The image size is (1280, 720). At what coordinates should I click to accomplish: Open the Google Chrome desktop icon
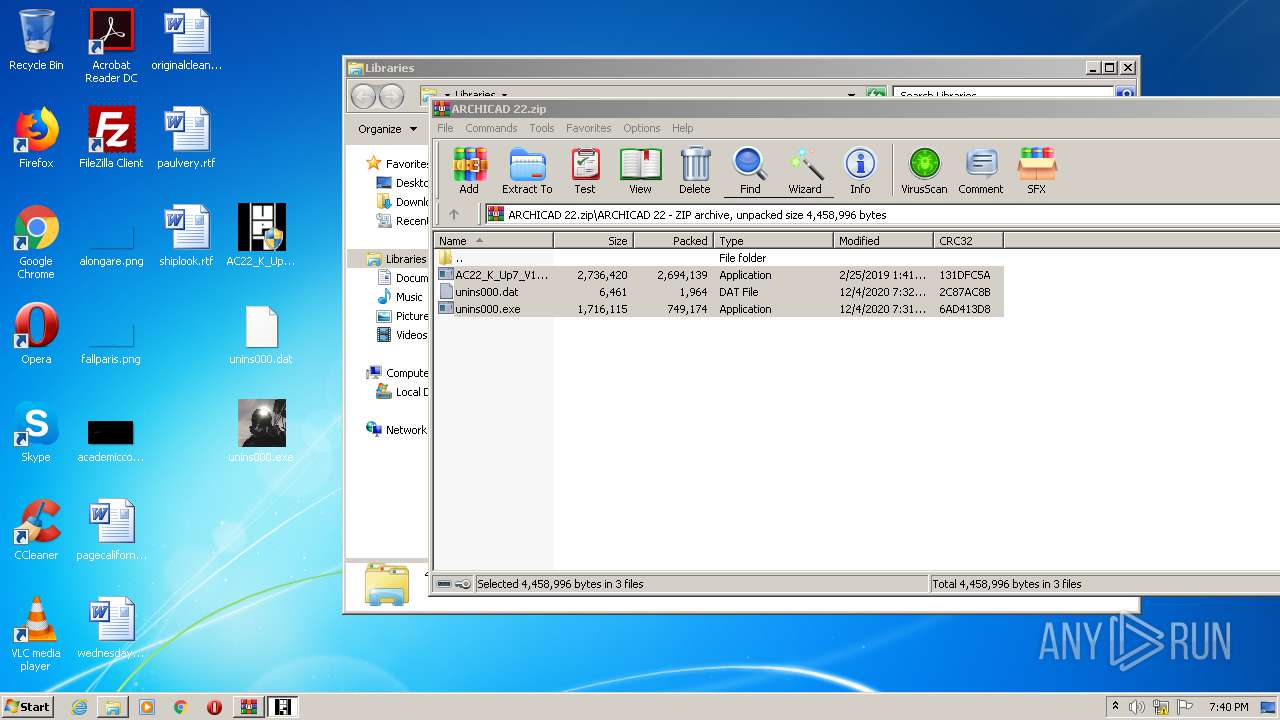click(x=36, y=242)
